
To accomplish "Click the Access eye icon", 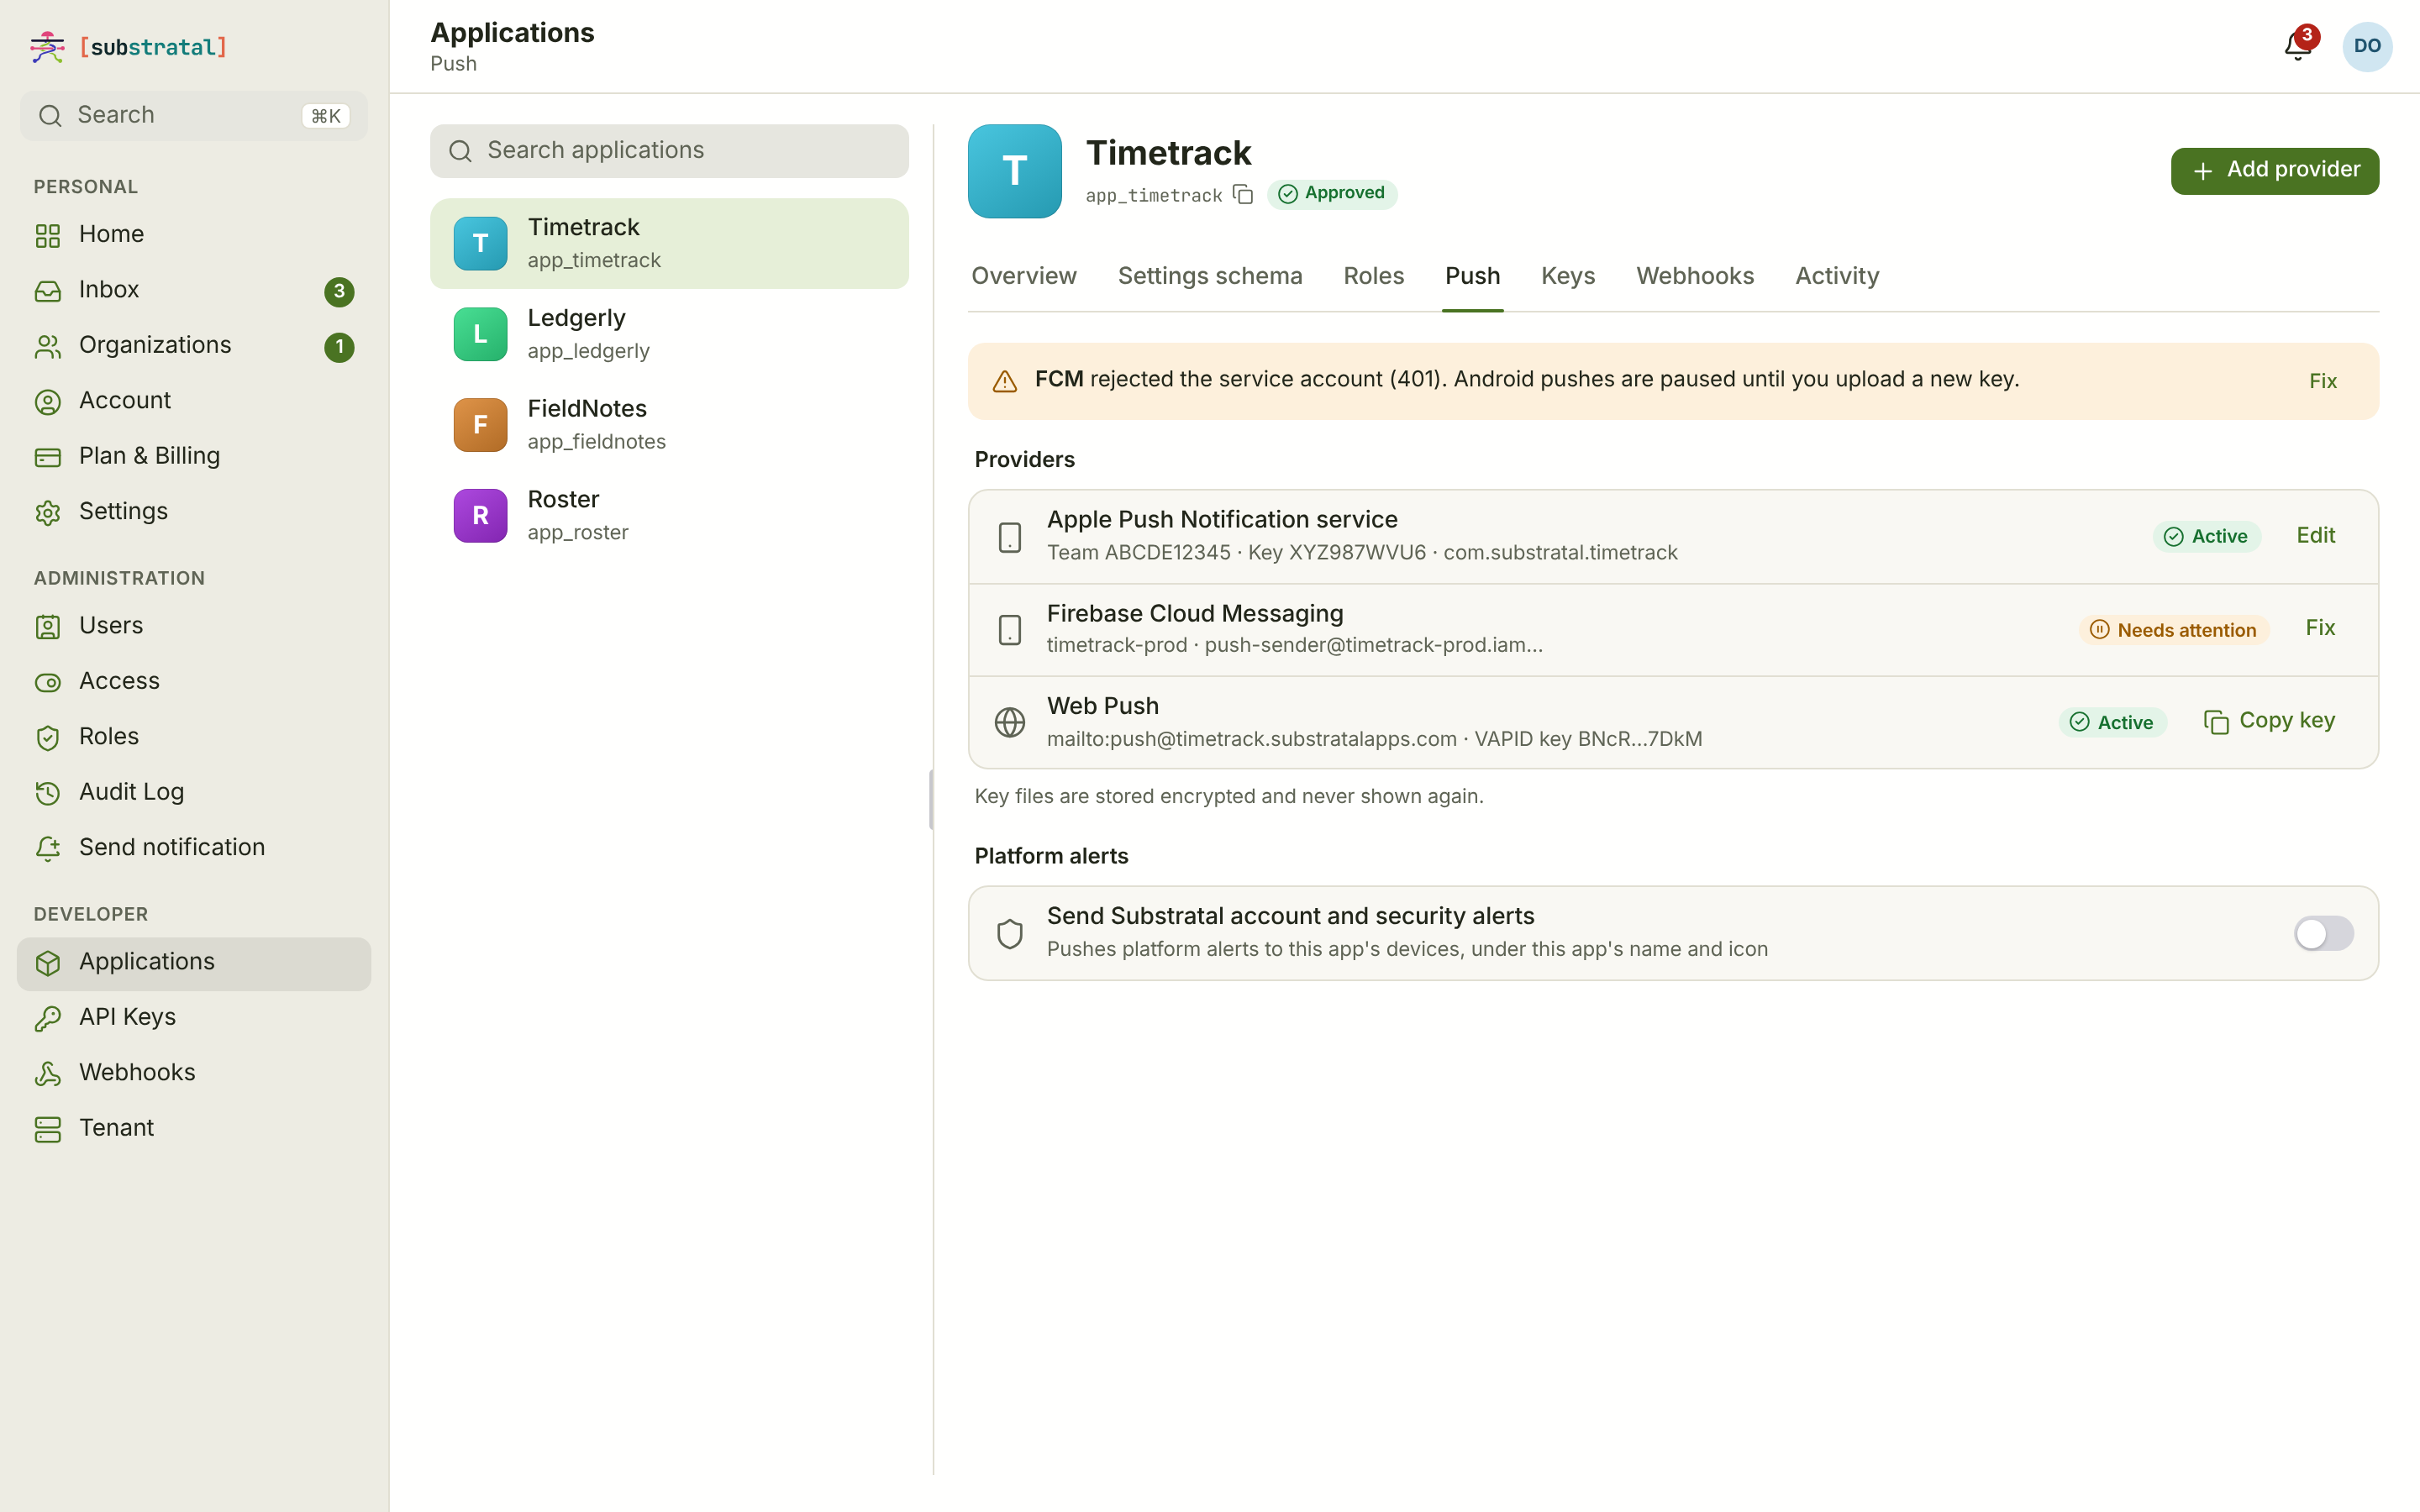I will 48,682.
